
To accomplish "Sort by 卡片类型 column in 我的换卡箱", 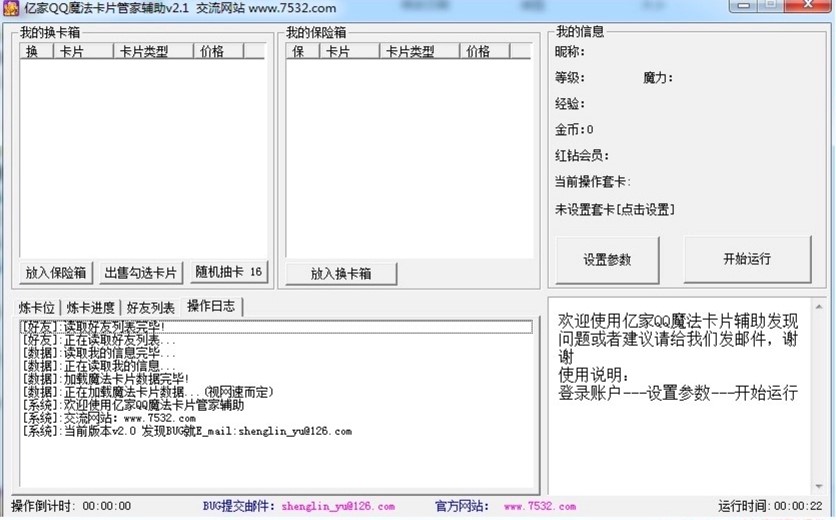I will 153,51.
